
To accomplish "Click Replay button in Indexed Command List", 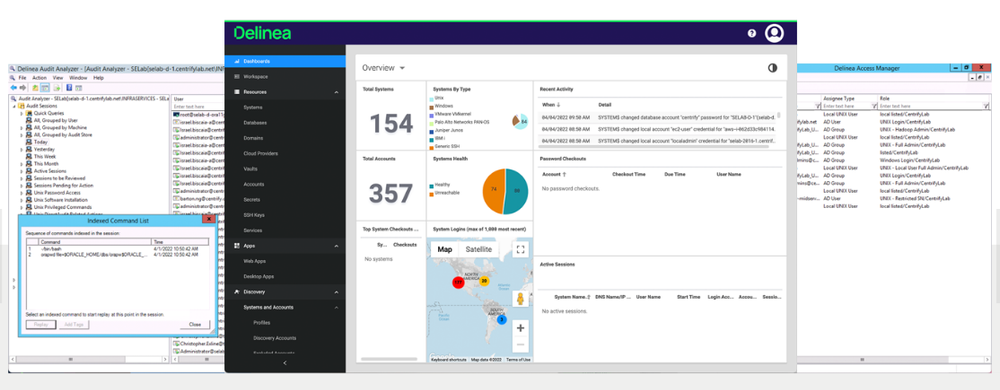I will point(41,324).
